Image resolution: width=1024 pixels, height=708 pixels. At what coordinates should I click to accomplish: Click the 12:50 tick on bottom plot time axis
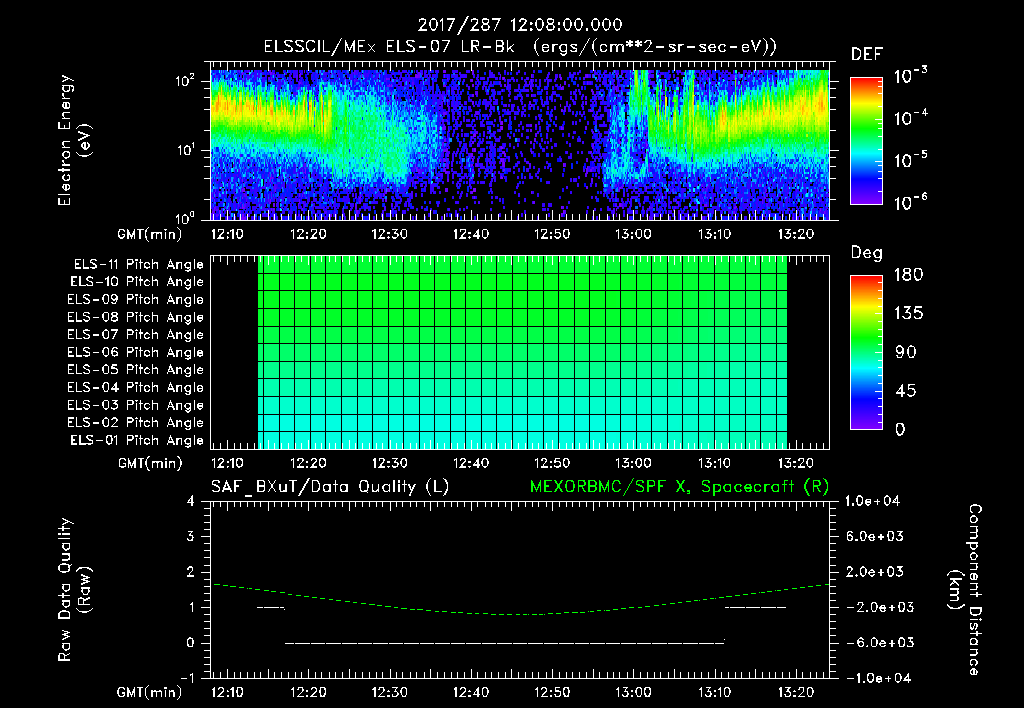pos(552,692)
